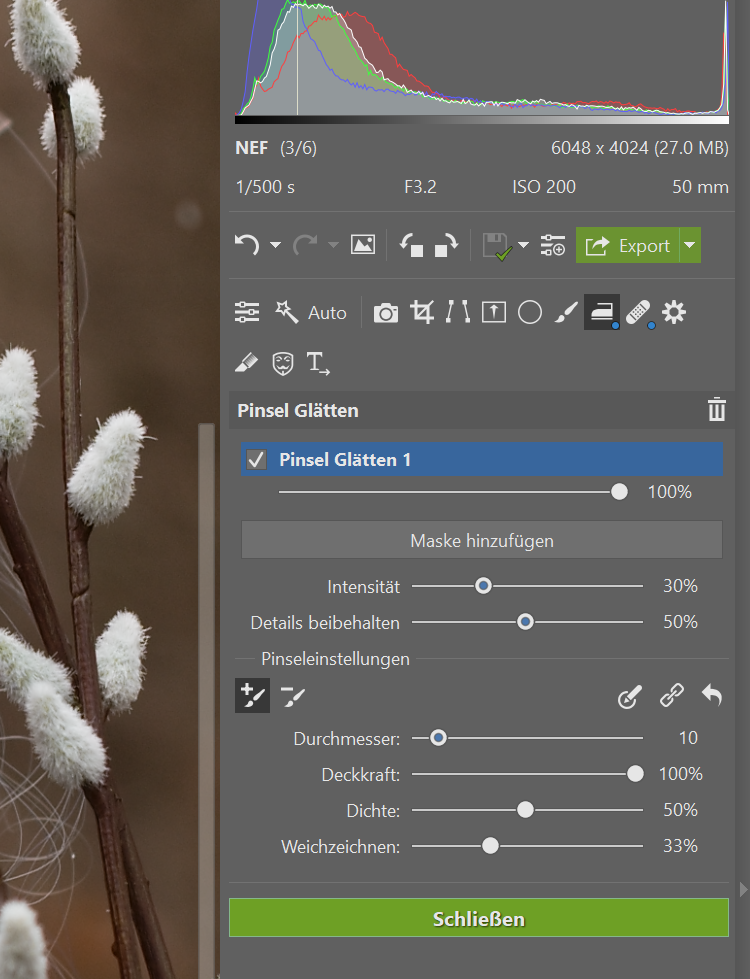Select the gradient filter tool
The width and height of the screenshot is (750, 979).
pyautogui.click(x=494, y=312)
